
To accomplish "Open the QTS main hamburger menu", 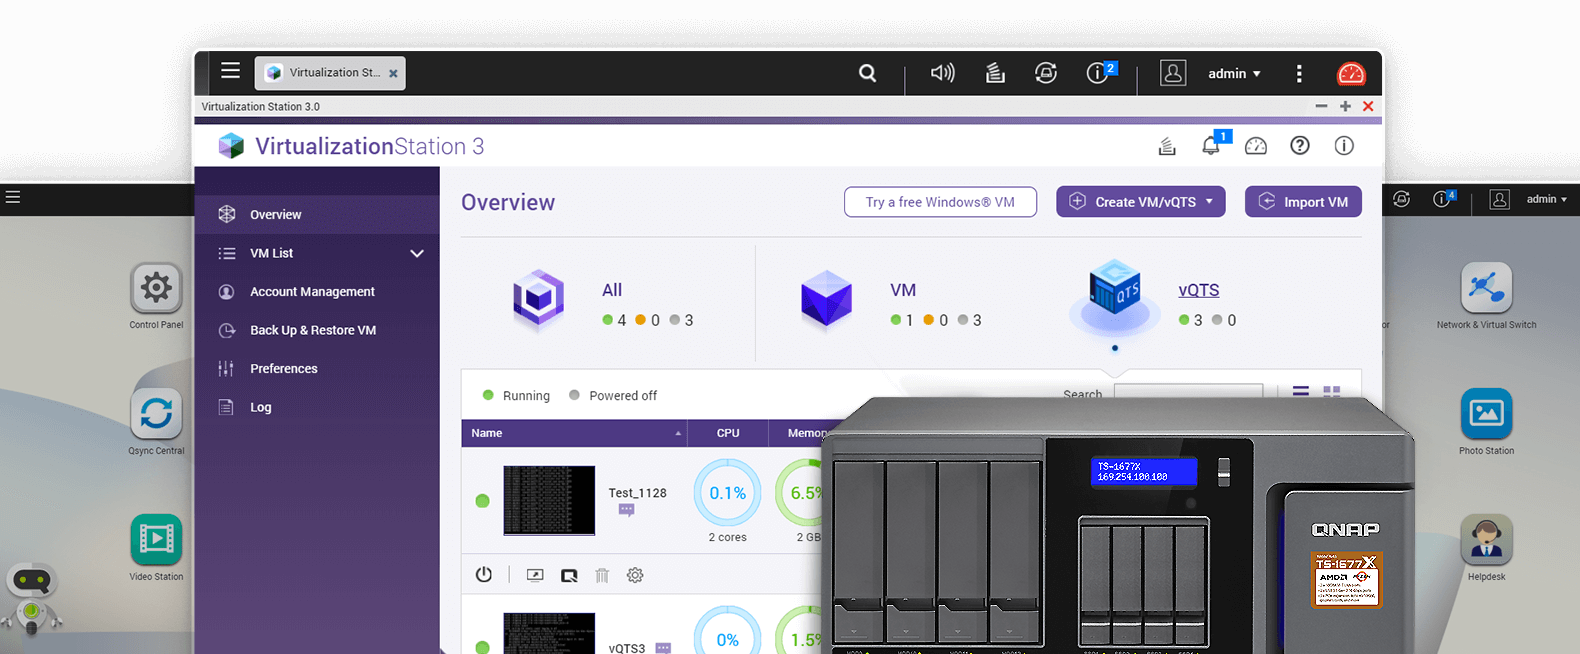I will coord(231,71).
